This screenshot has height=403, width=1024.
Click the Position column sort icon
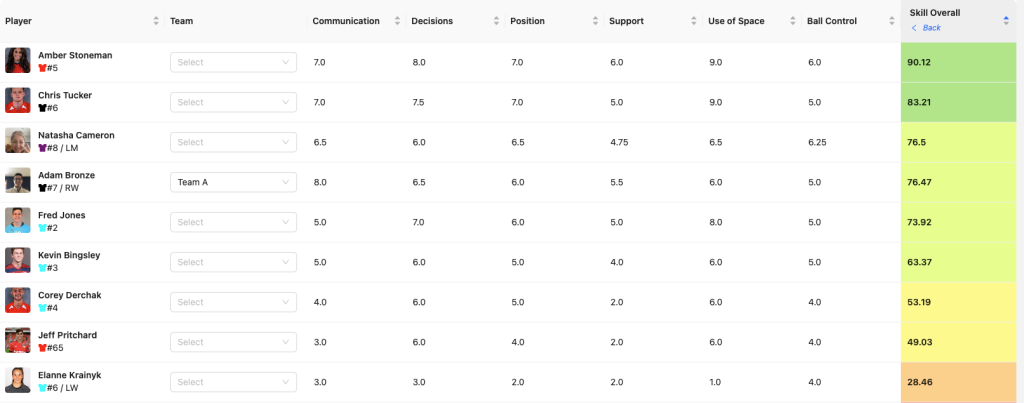click(595, 21)
